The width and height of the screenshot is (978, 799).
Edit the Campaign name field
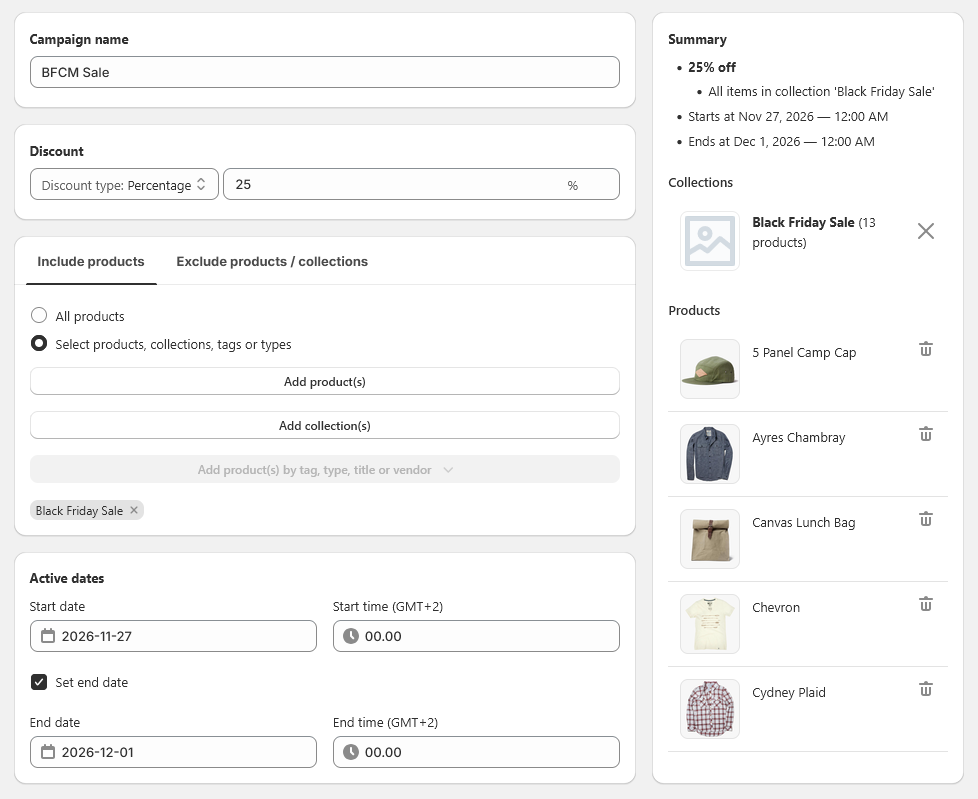(325, 72)
